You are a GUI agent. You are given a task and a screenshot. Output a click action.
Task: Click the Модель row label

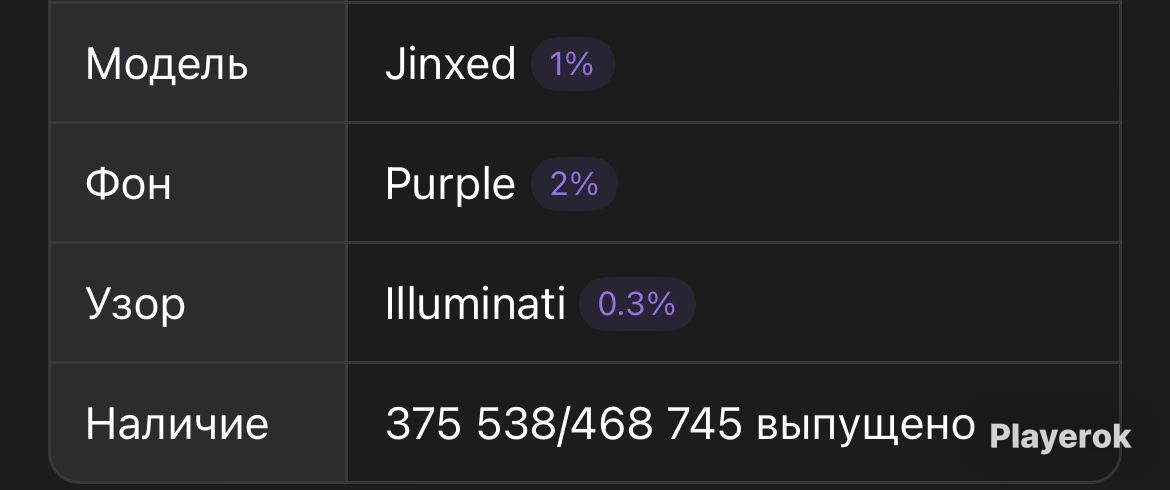tap(166, 65)
